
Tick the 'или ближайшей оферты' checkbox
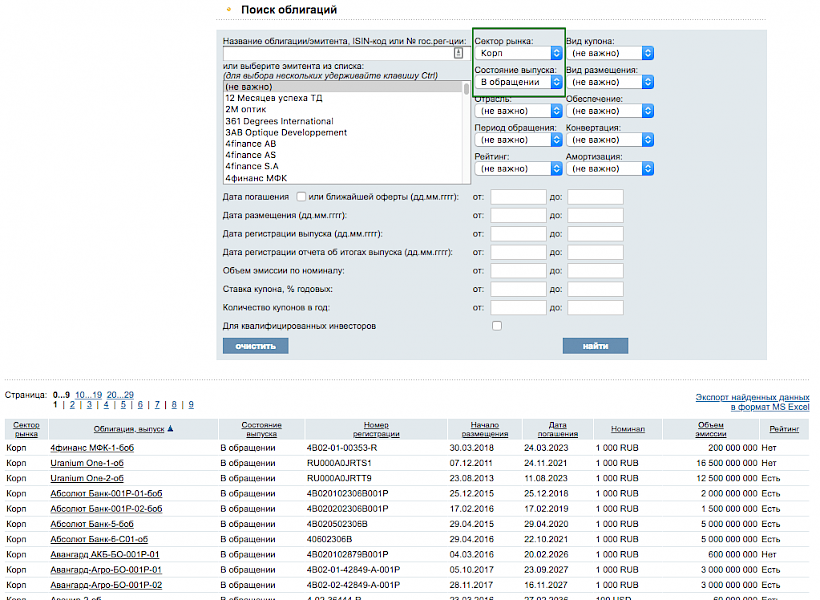tap(301, 197)
